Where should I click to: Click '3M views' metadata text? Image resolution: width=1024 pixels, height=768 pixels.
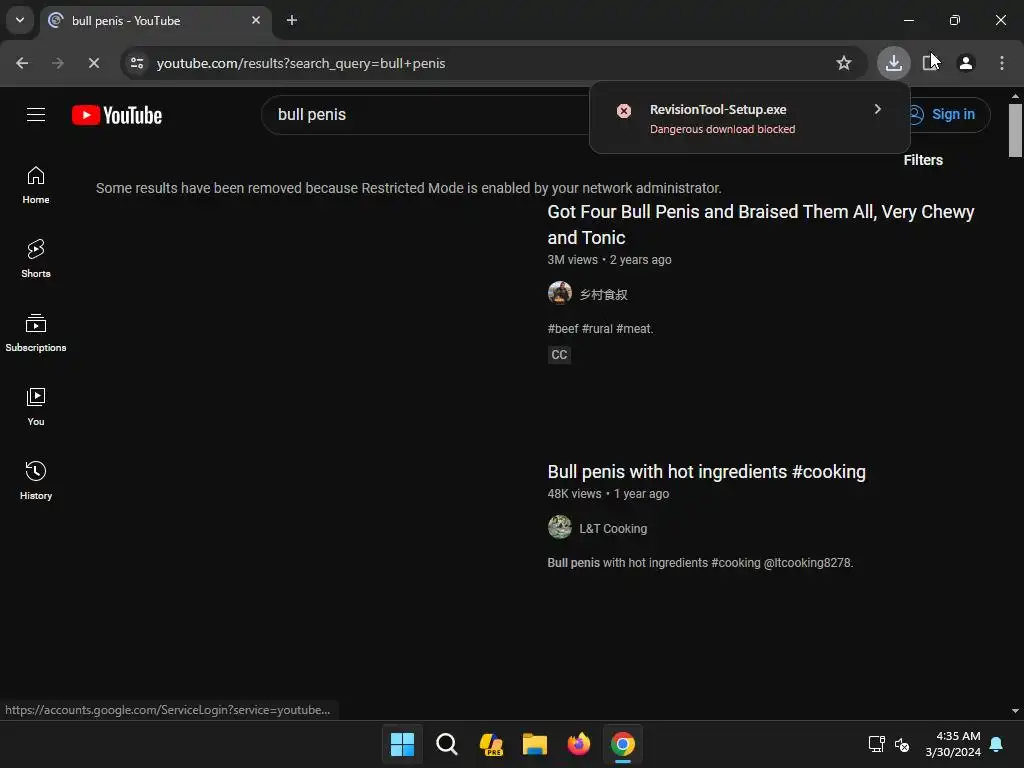point(573,260)
